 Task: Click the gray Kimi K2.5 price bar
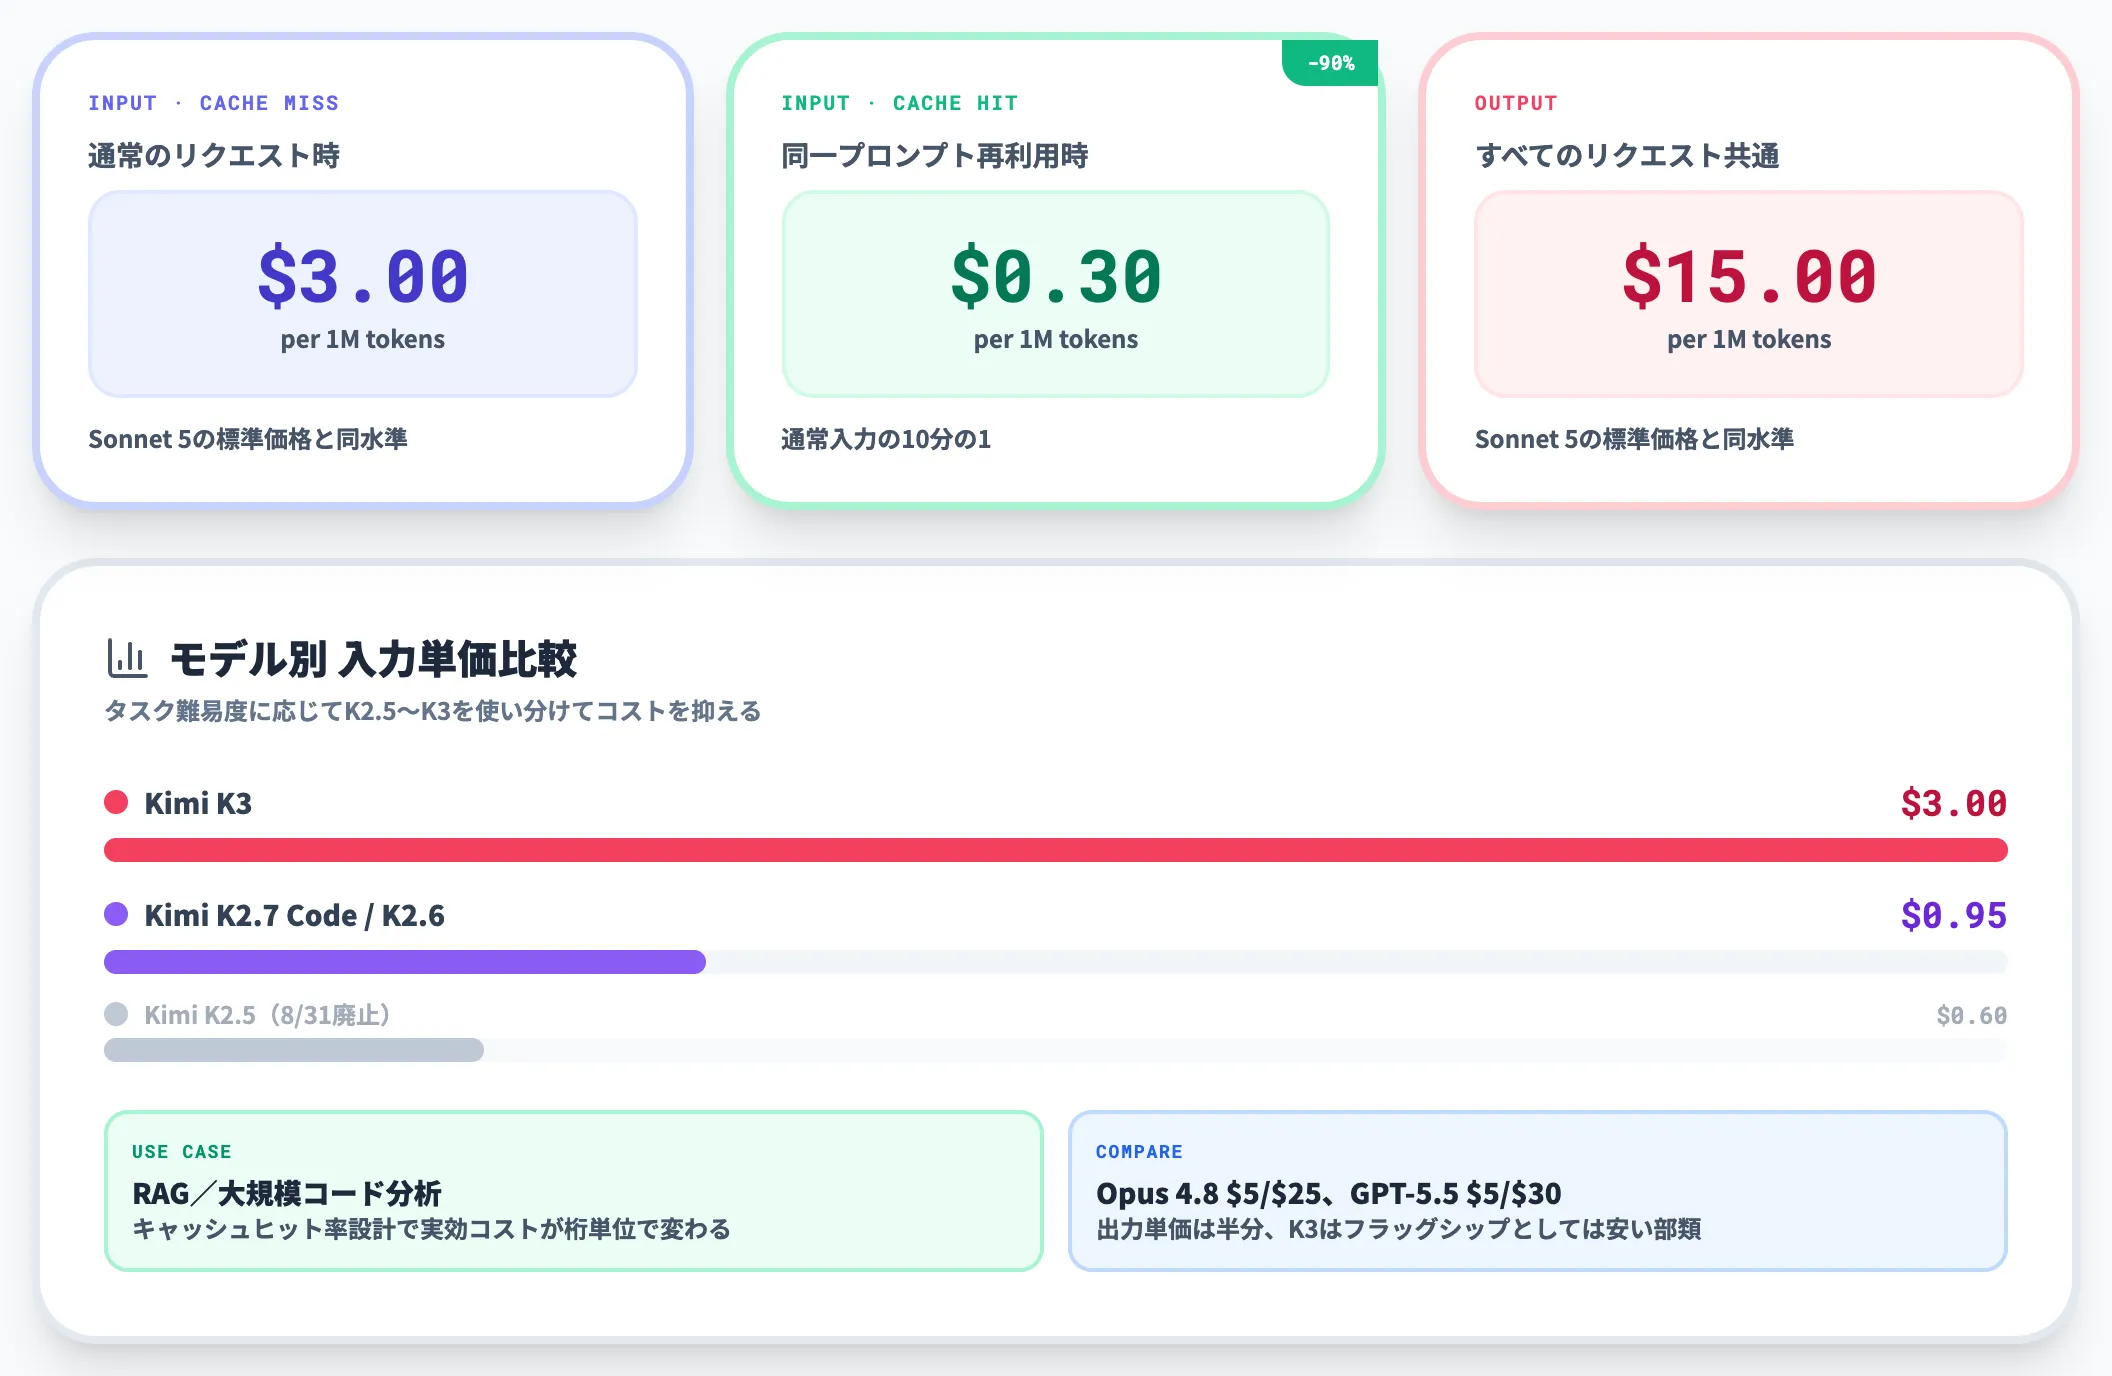point(294,1050)
